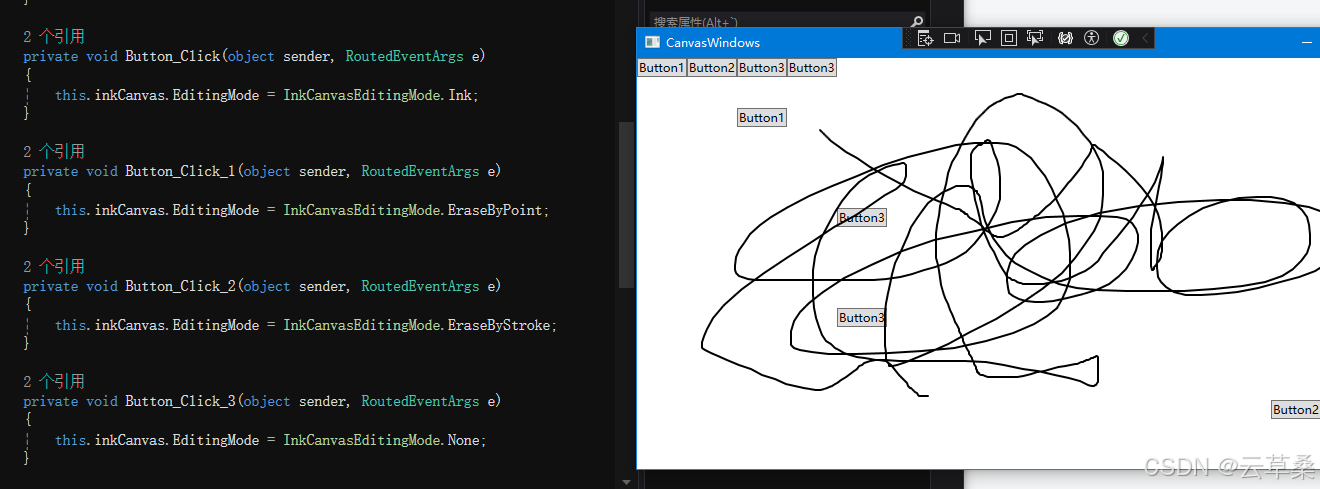The width and height of the screenshot is (1320, 489).
Task: Click the XAML Hot Reload icon
Action: pos(1065,38)
